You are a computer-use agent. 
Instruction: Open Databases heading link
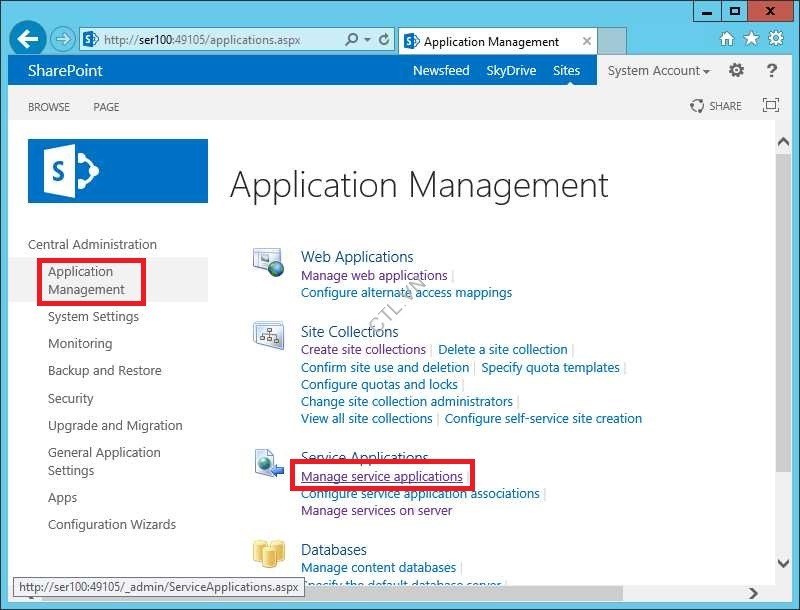pos(334,550)
